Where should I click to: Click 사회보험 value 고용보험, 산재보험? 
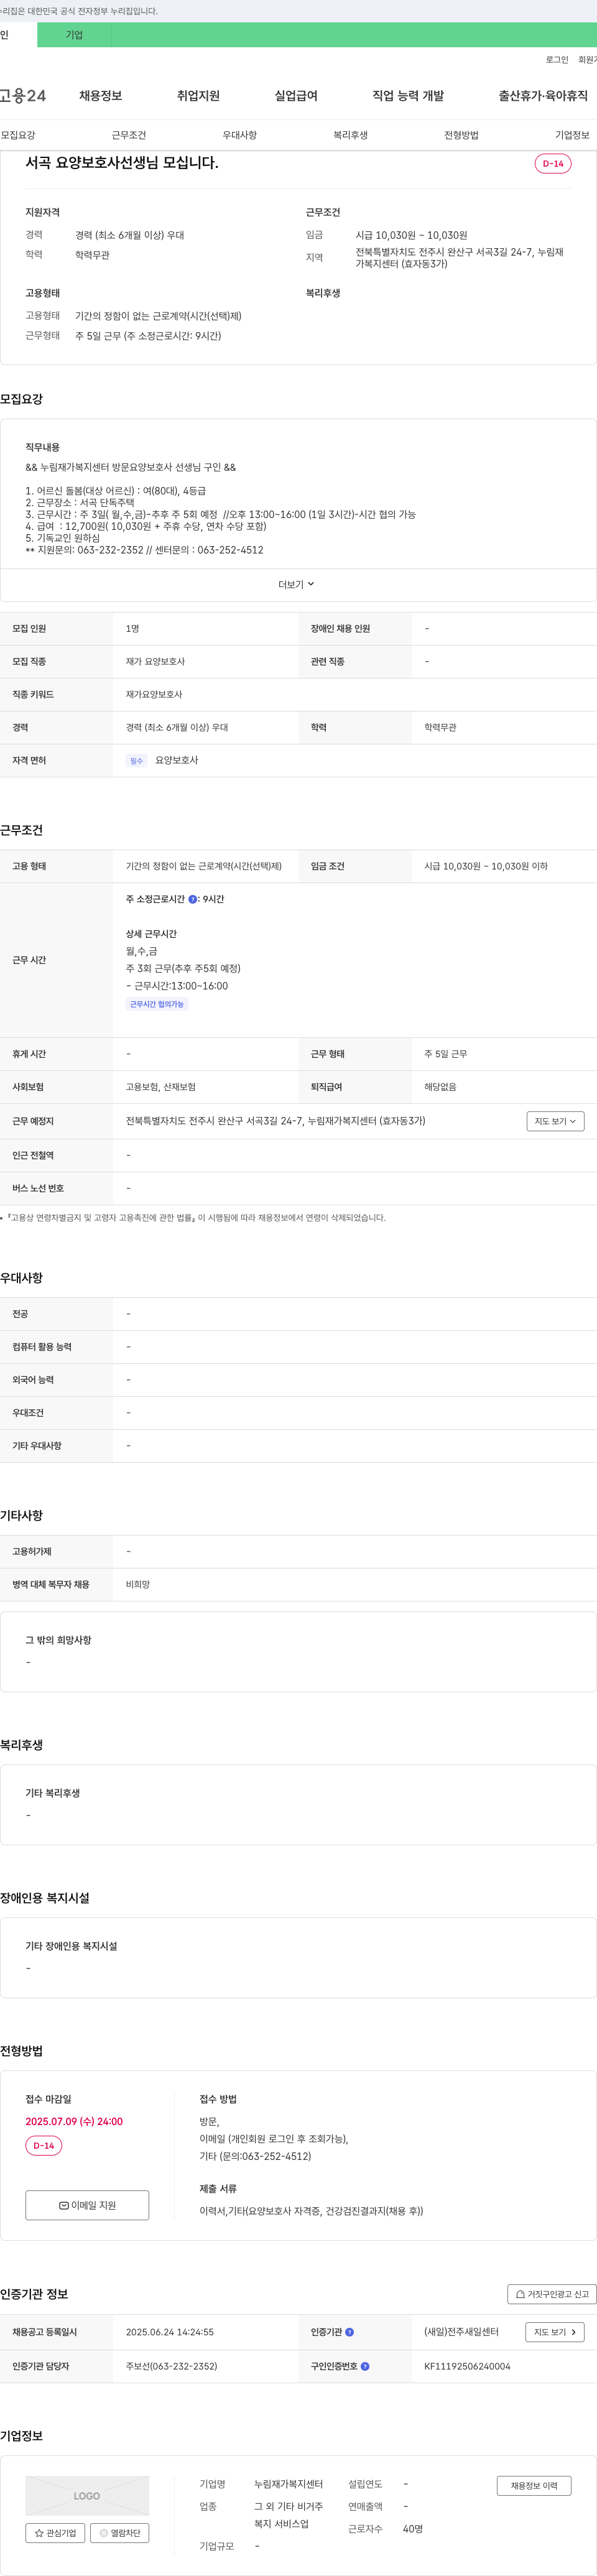coord(161,1087)
